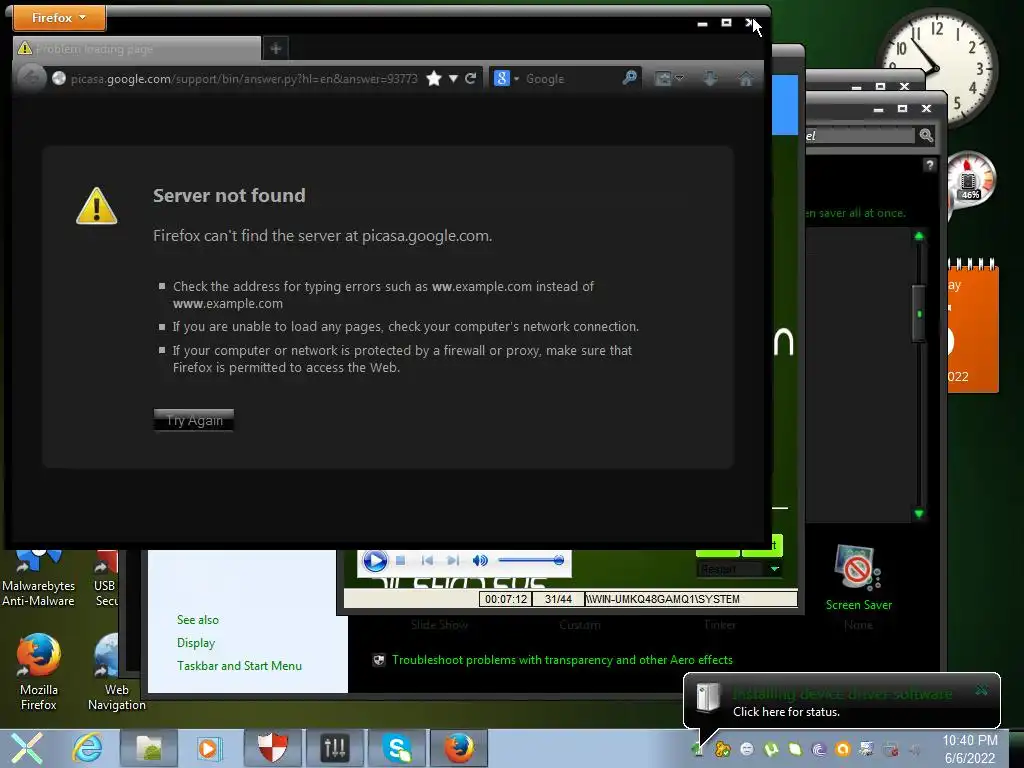Open help question mark in Personalization window
The height and width of the screenshot is (768, 1024).
click(929, 165)
